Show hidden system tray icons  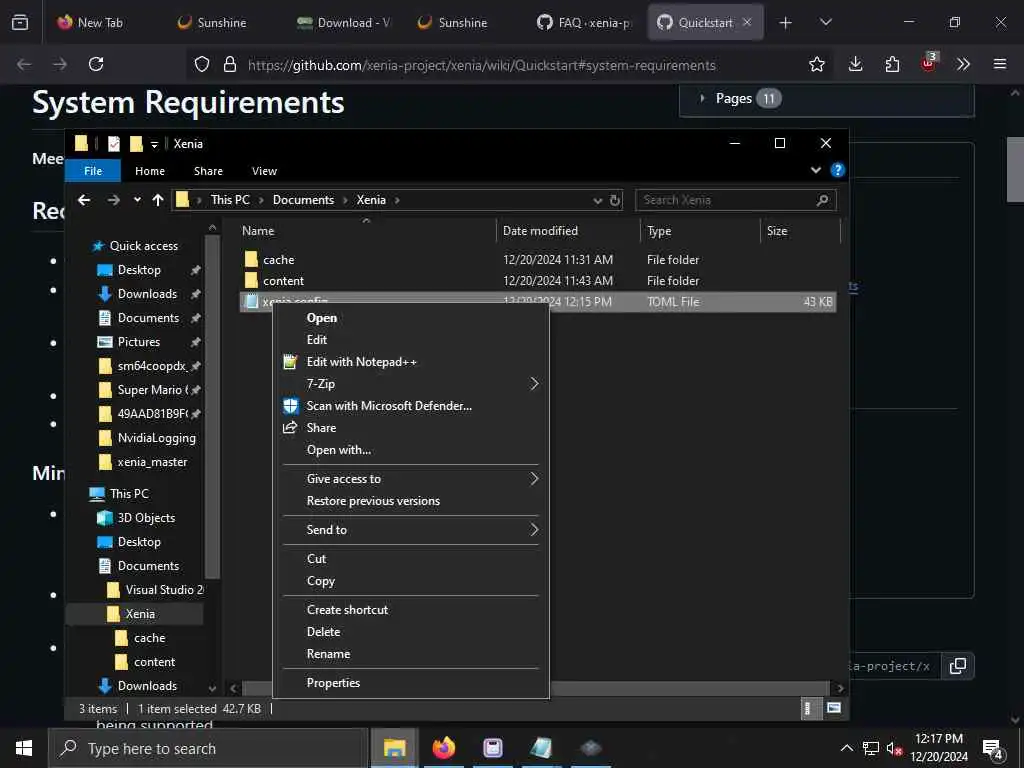pos(846,748)
